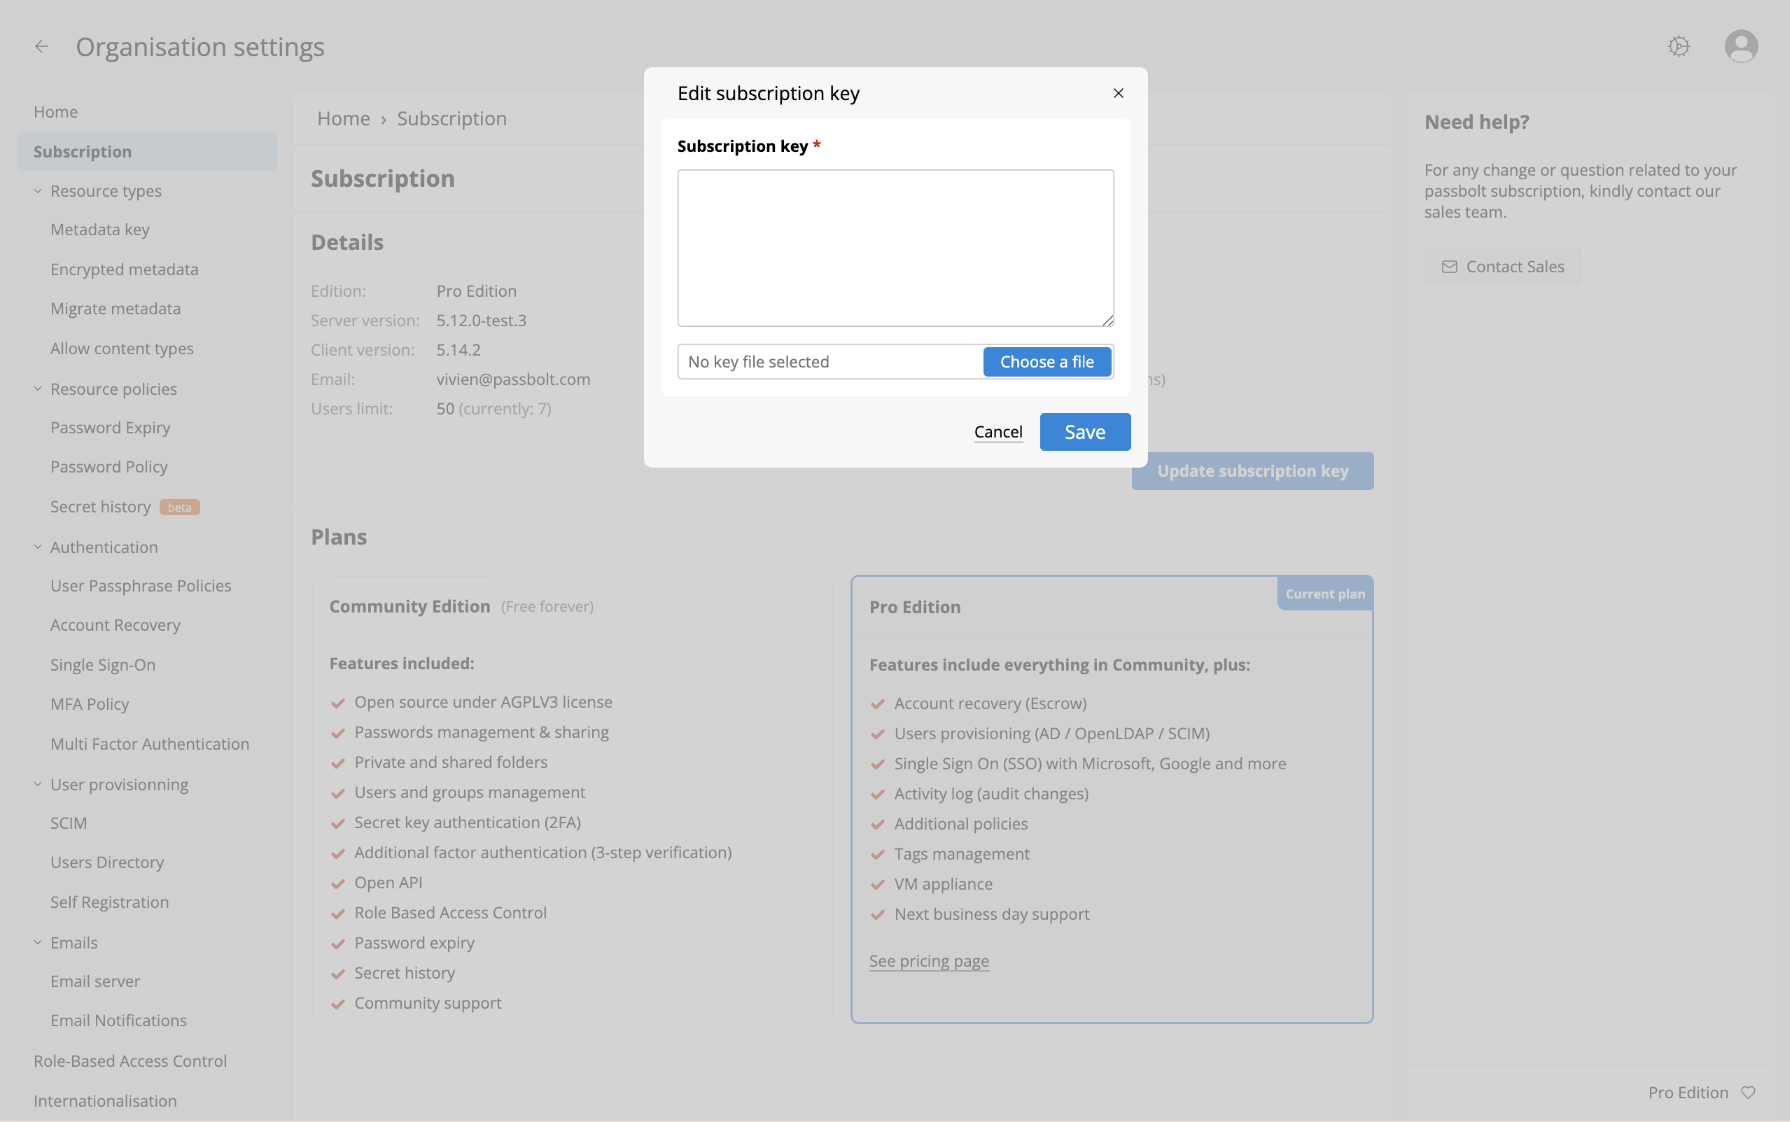1790x1122 pixels.
Task: Click the Update subscription key button
Action: click(x=1253, y=471)
